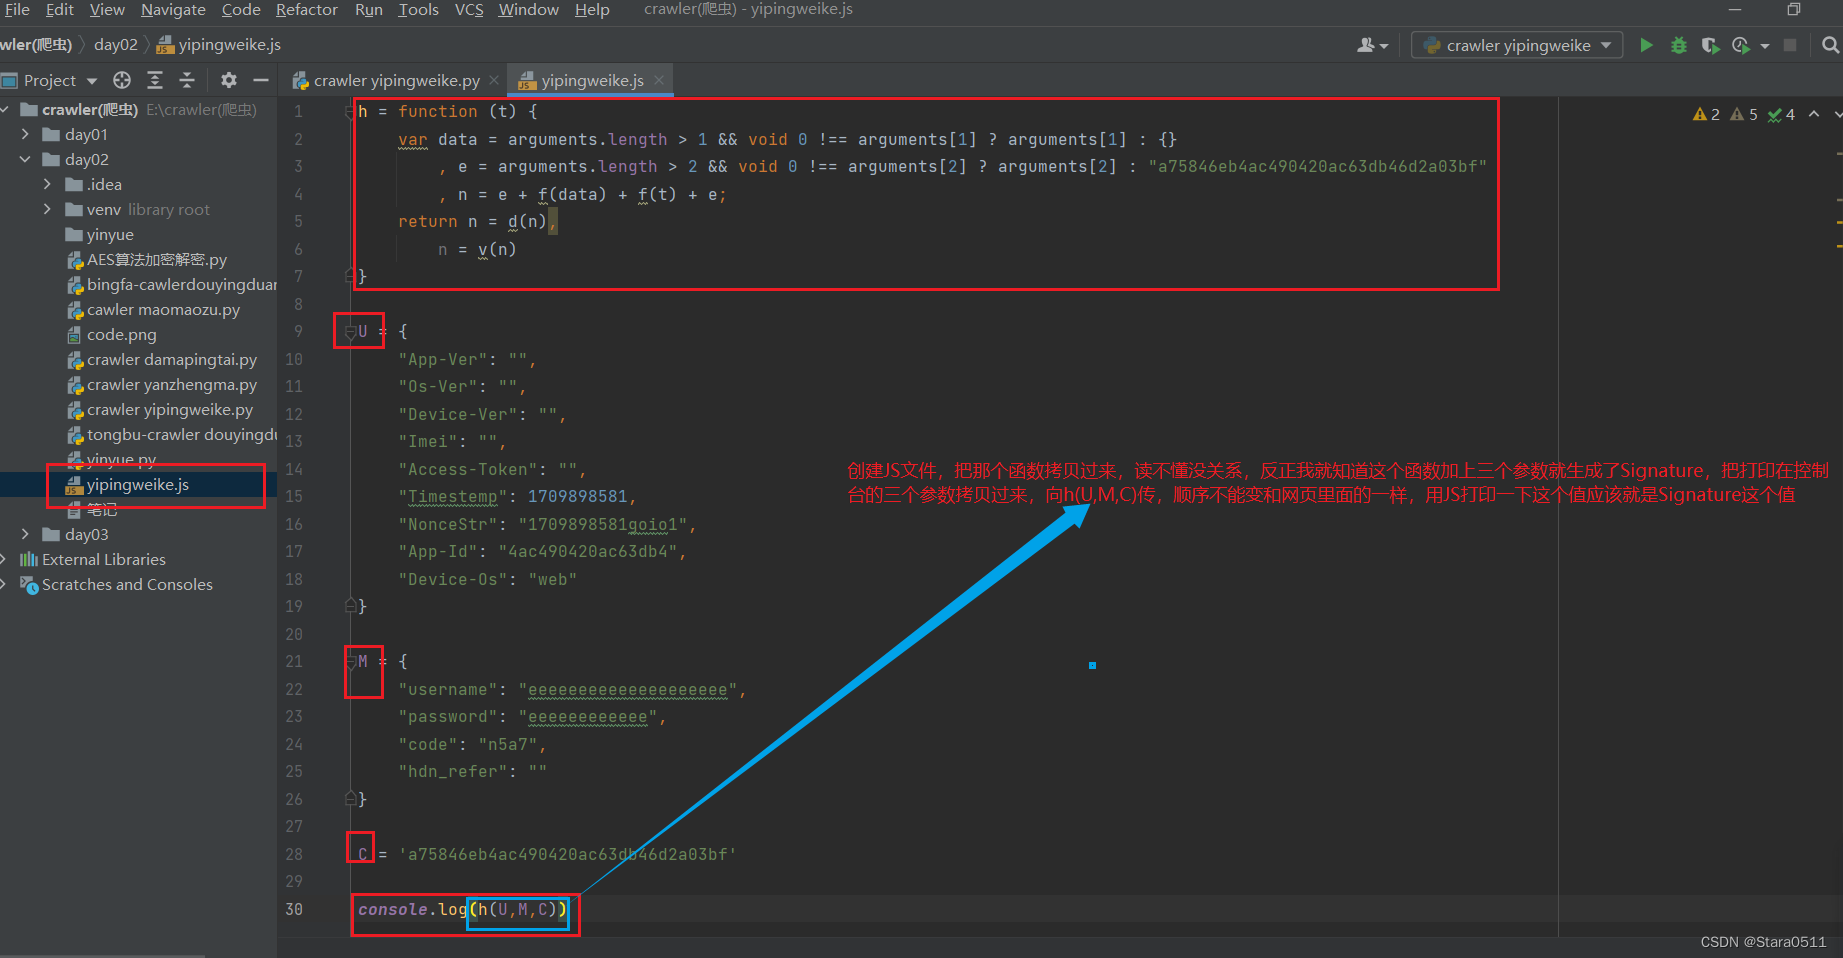Collapse the day02 folder
Screen dimensions: 1843x958
(x=25, y=159)
